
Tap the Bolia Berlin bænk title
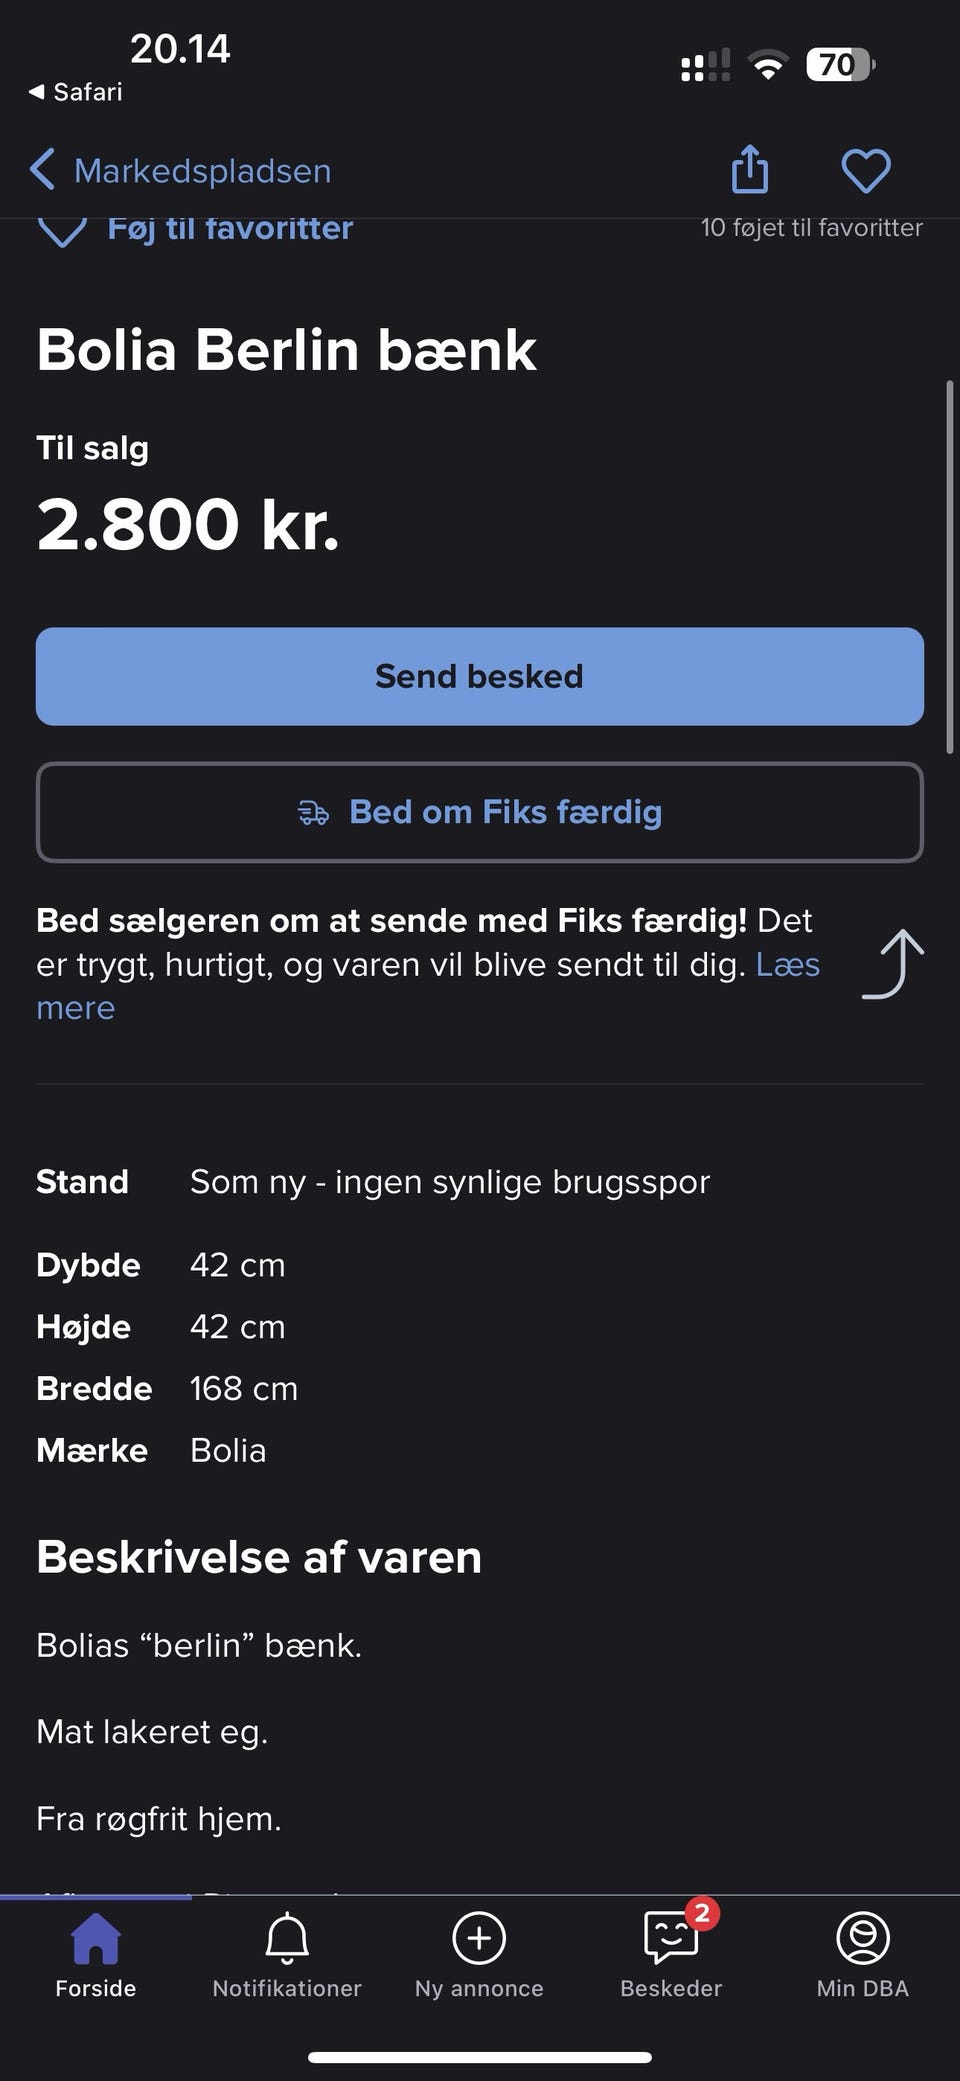pos(286,350)
